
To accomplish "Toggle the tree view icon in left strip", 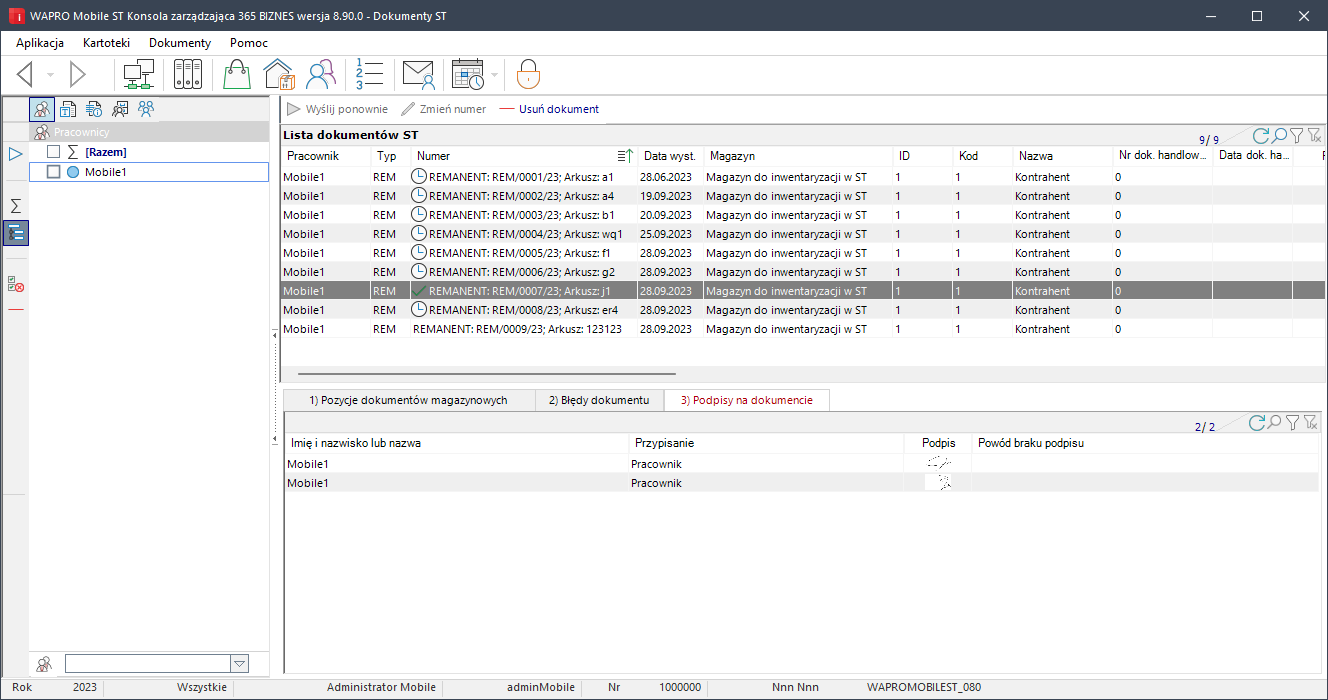I will (16, 233).
